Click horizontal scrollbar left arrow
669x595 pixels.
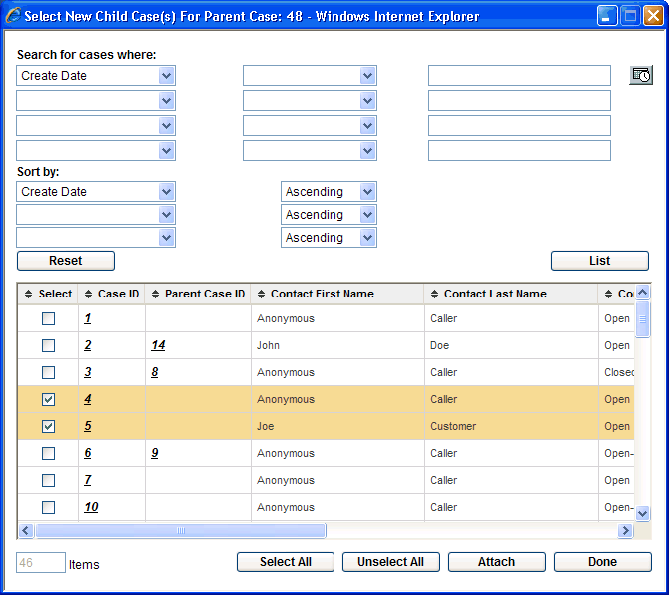coord(26,530)
